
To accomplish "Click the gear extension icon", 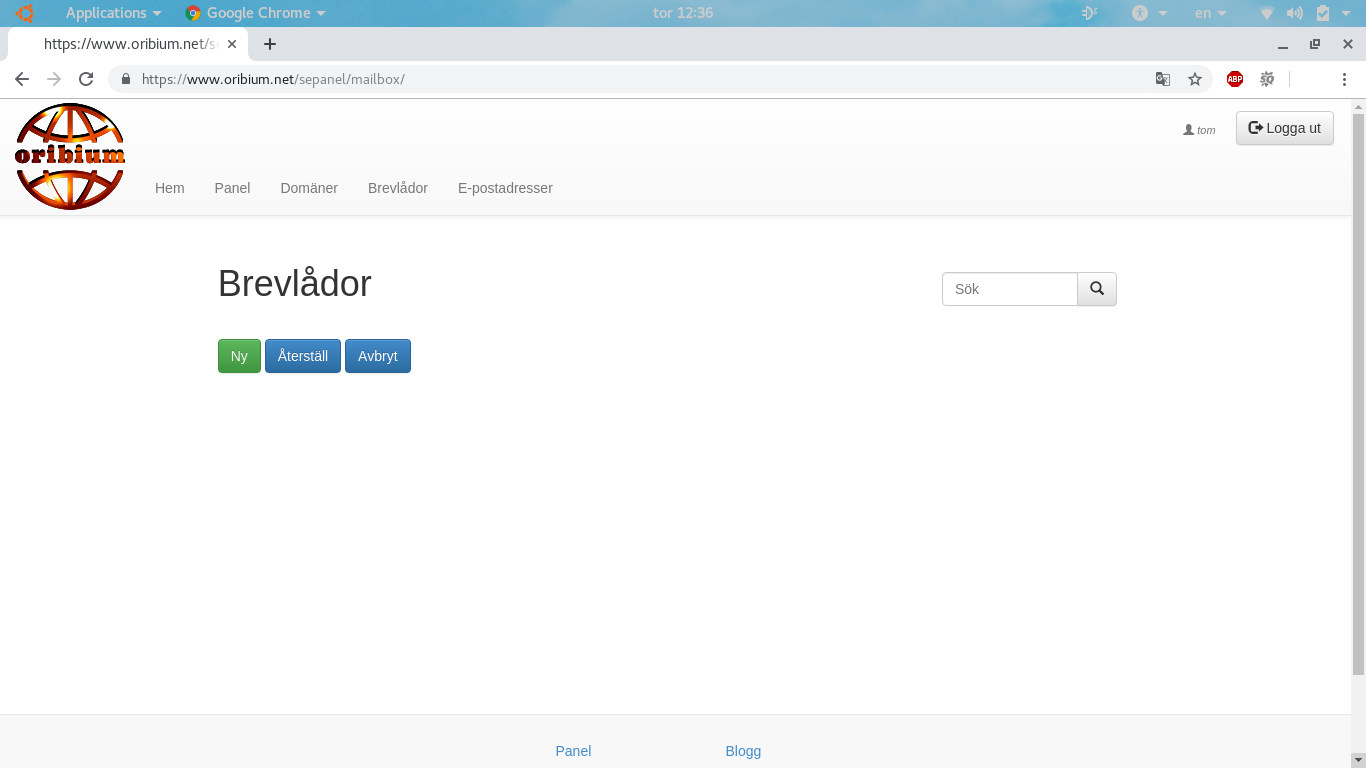I will (1267, 79).
